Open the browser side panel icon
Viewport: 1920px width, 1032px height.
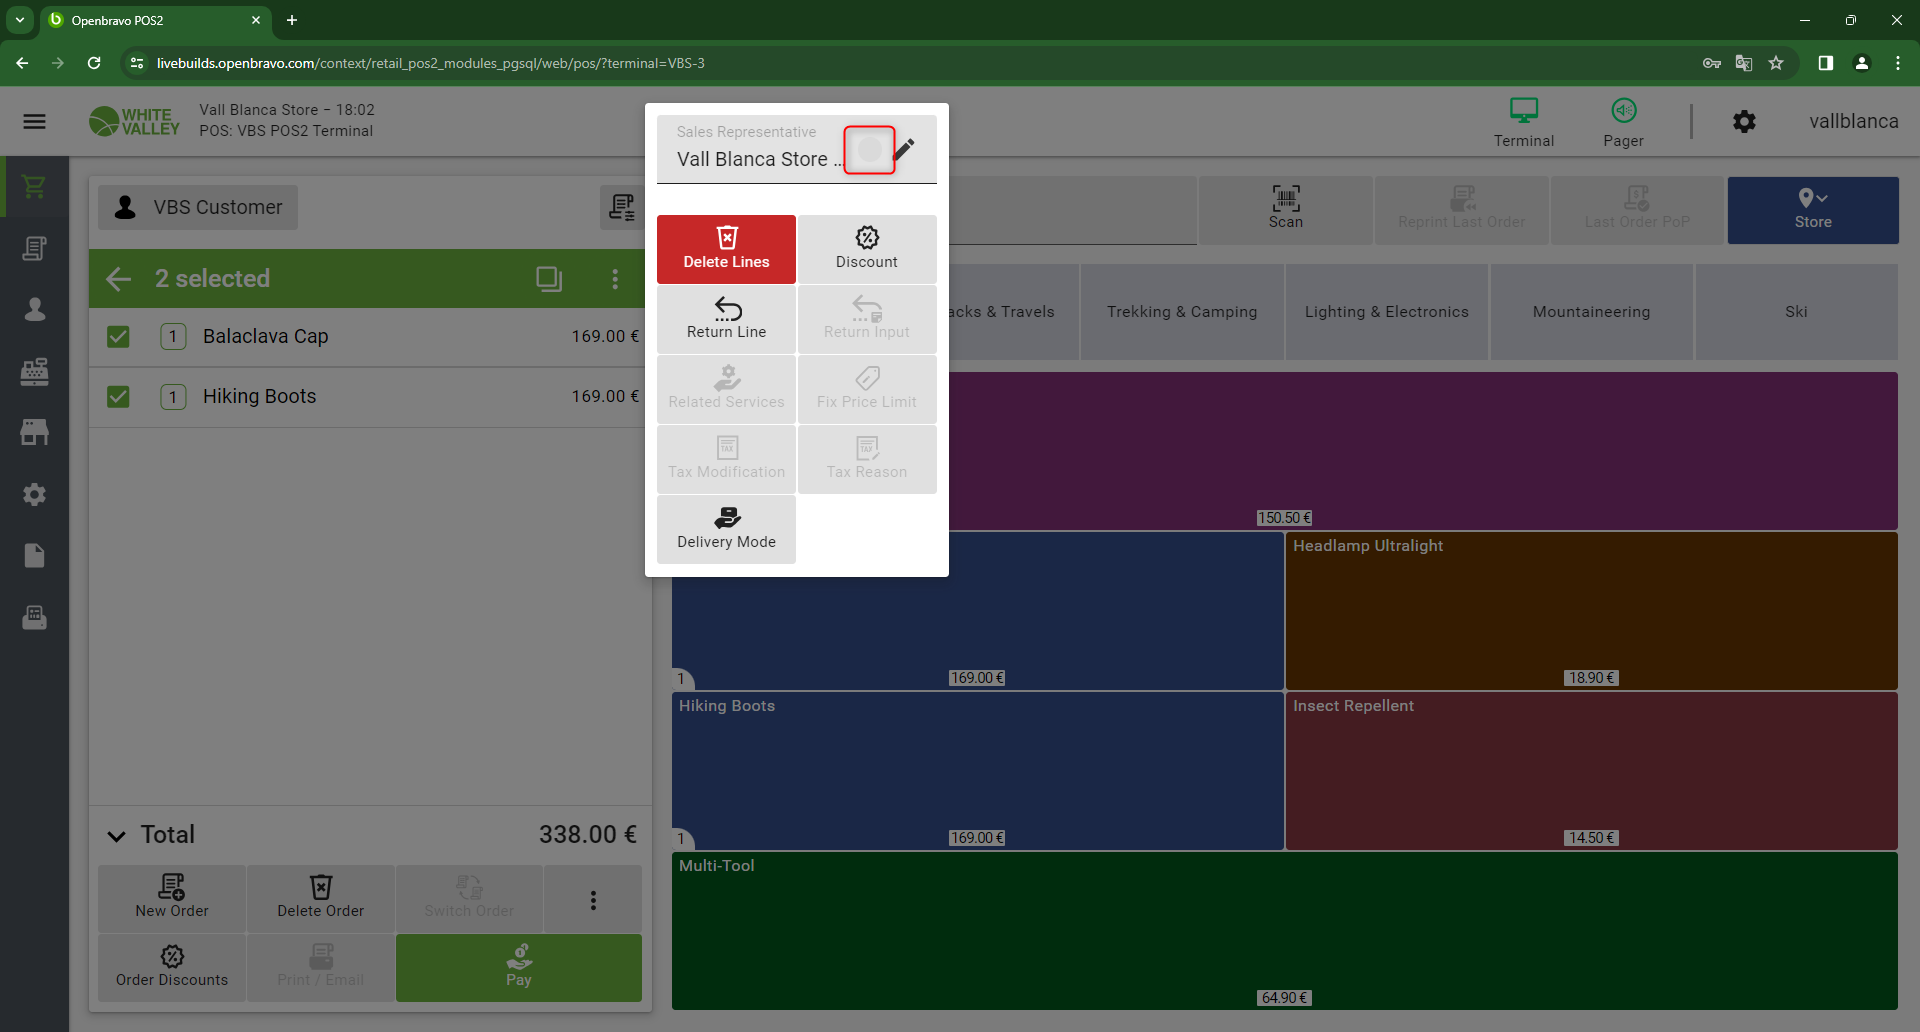click(x=1826, y=63)
